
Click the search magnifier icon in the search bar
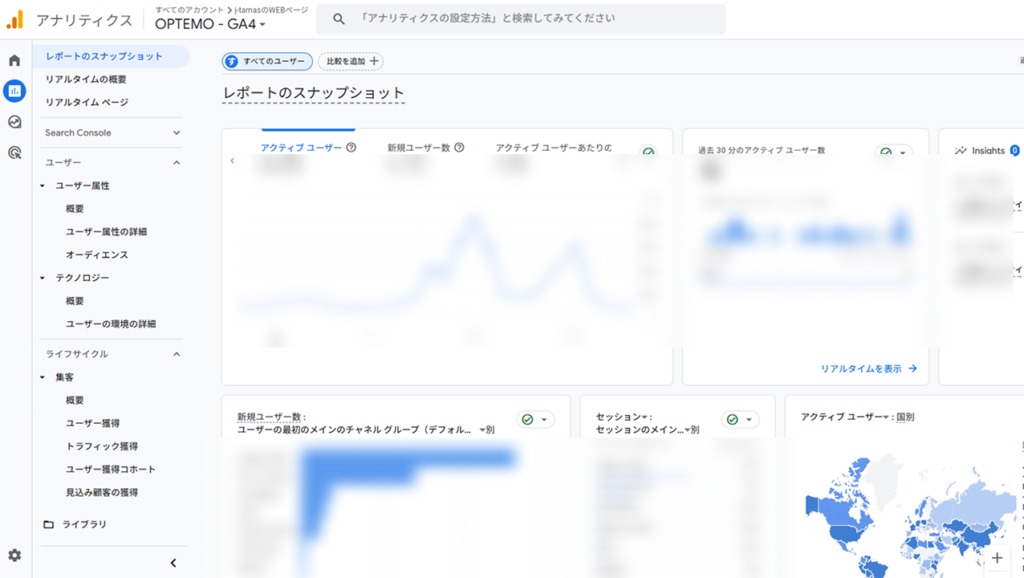pyautogui.click(x=339, y=18)
